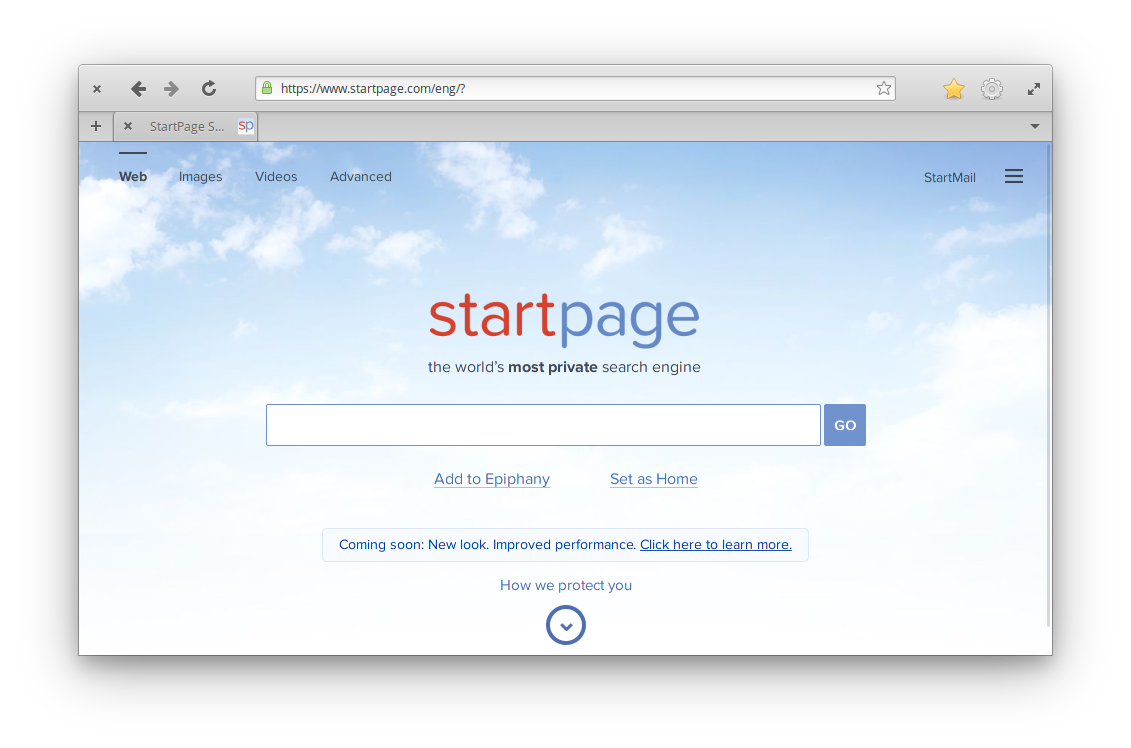1131x748 pixels.
Task: Open browser settings gear icon
Action: point(992,89)
